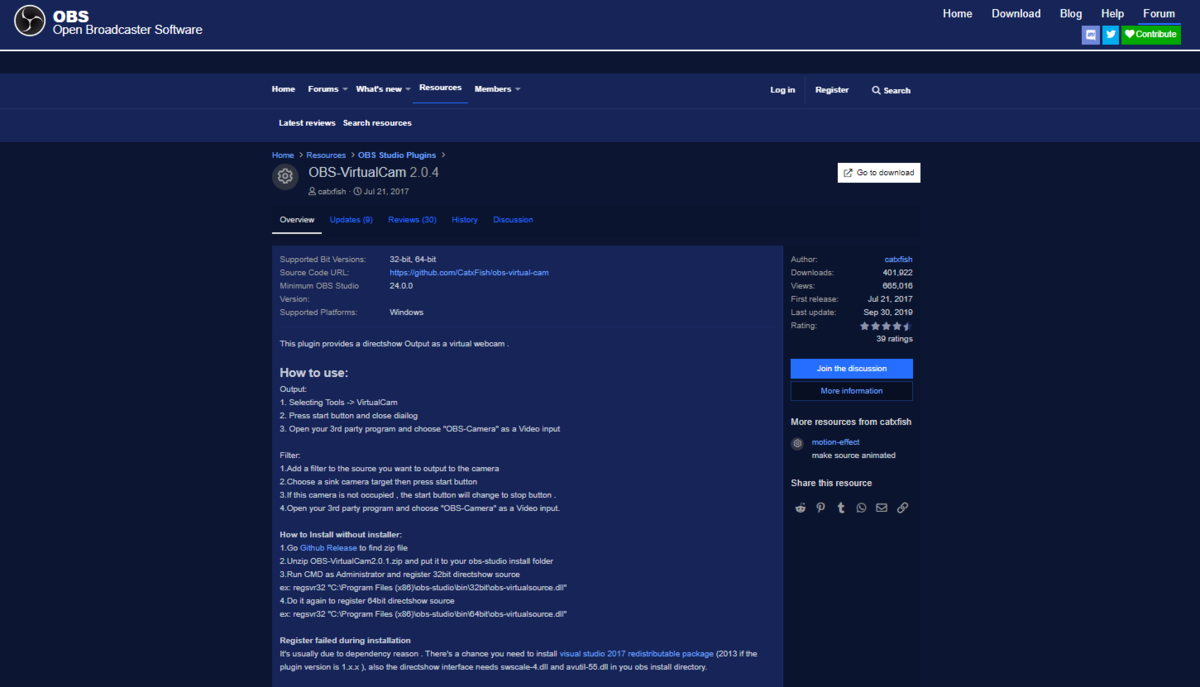Open Help in top site menu
The width and height of the screenshot is (1200, 687).
1112,13
